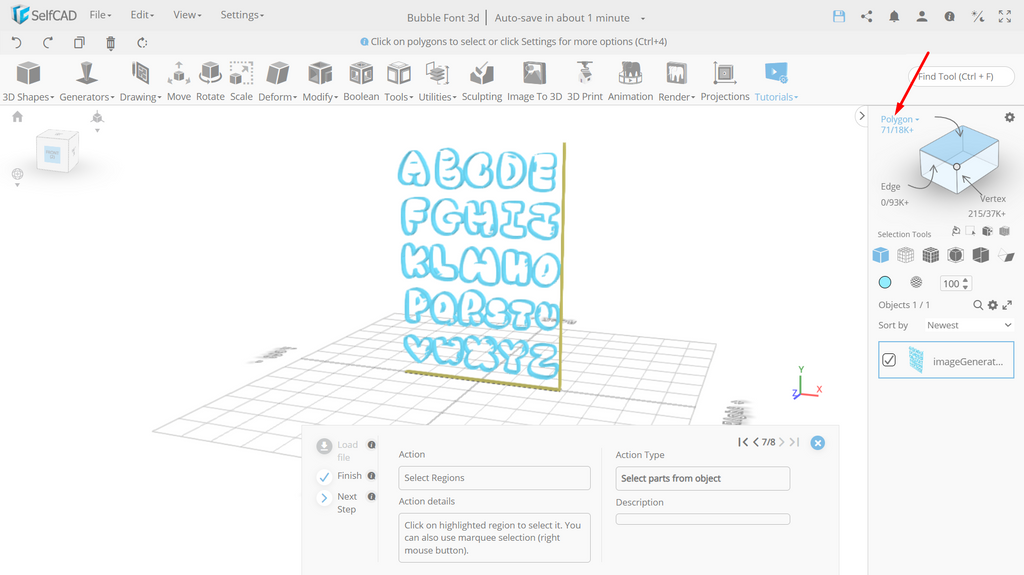Select the Scale tool
This screenshot has height=575, width=1024.
tap(241, 82)
